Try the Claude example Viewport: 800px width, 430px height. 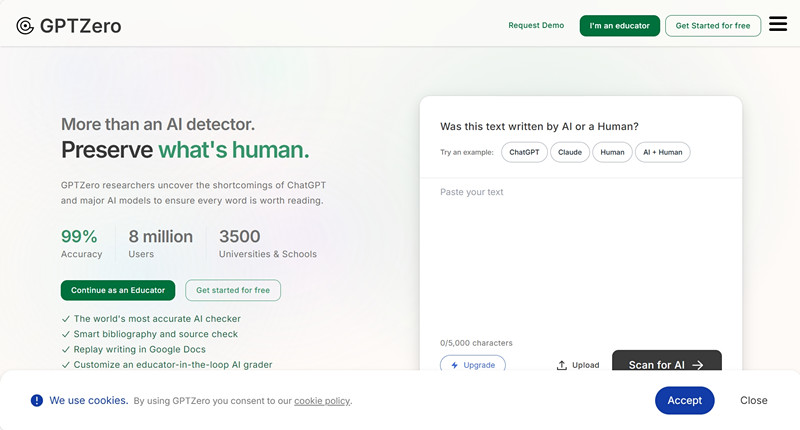point(569,152)
